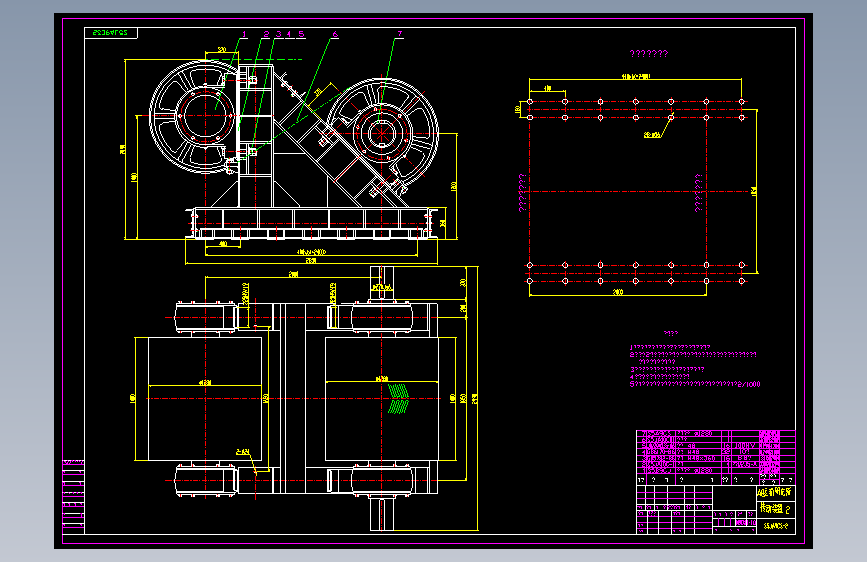Select part callout number 6
This screenshot has height=562, width=867.
click(335, 34)
